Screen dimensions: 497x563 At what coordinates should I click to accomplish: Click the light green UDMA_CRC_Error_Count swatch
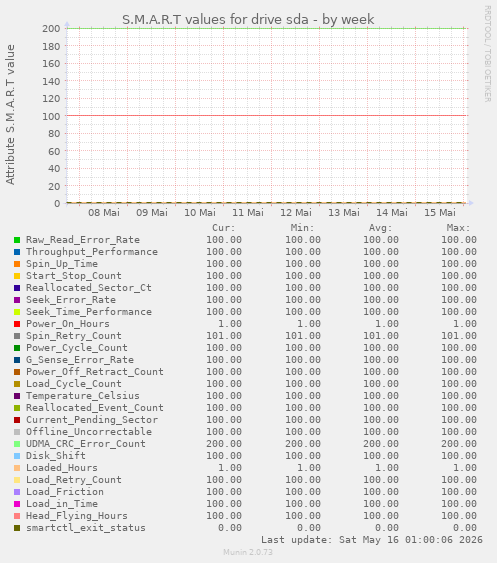coord(17,444)
